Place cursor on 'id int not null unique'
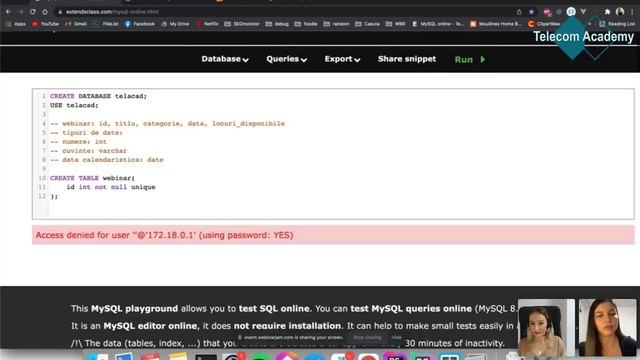Screen dimensions: 640x360 pyautogui.click(x=111, y=187)
